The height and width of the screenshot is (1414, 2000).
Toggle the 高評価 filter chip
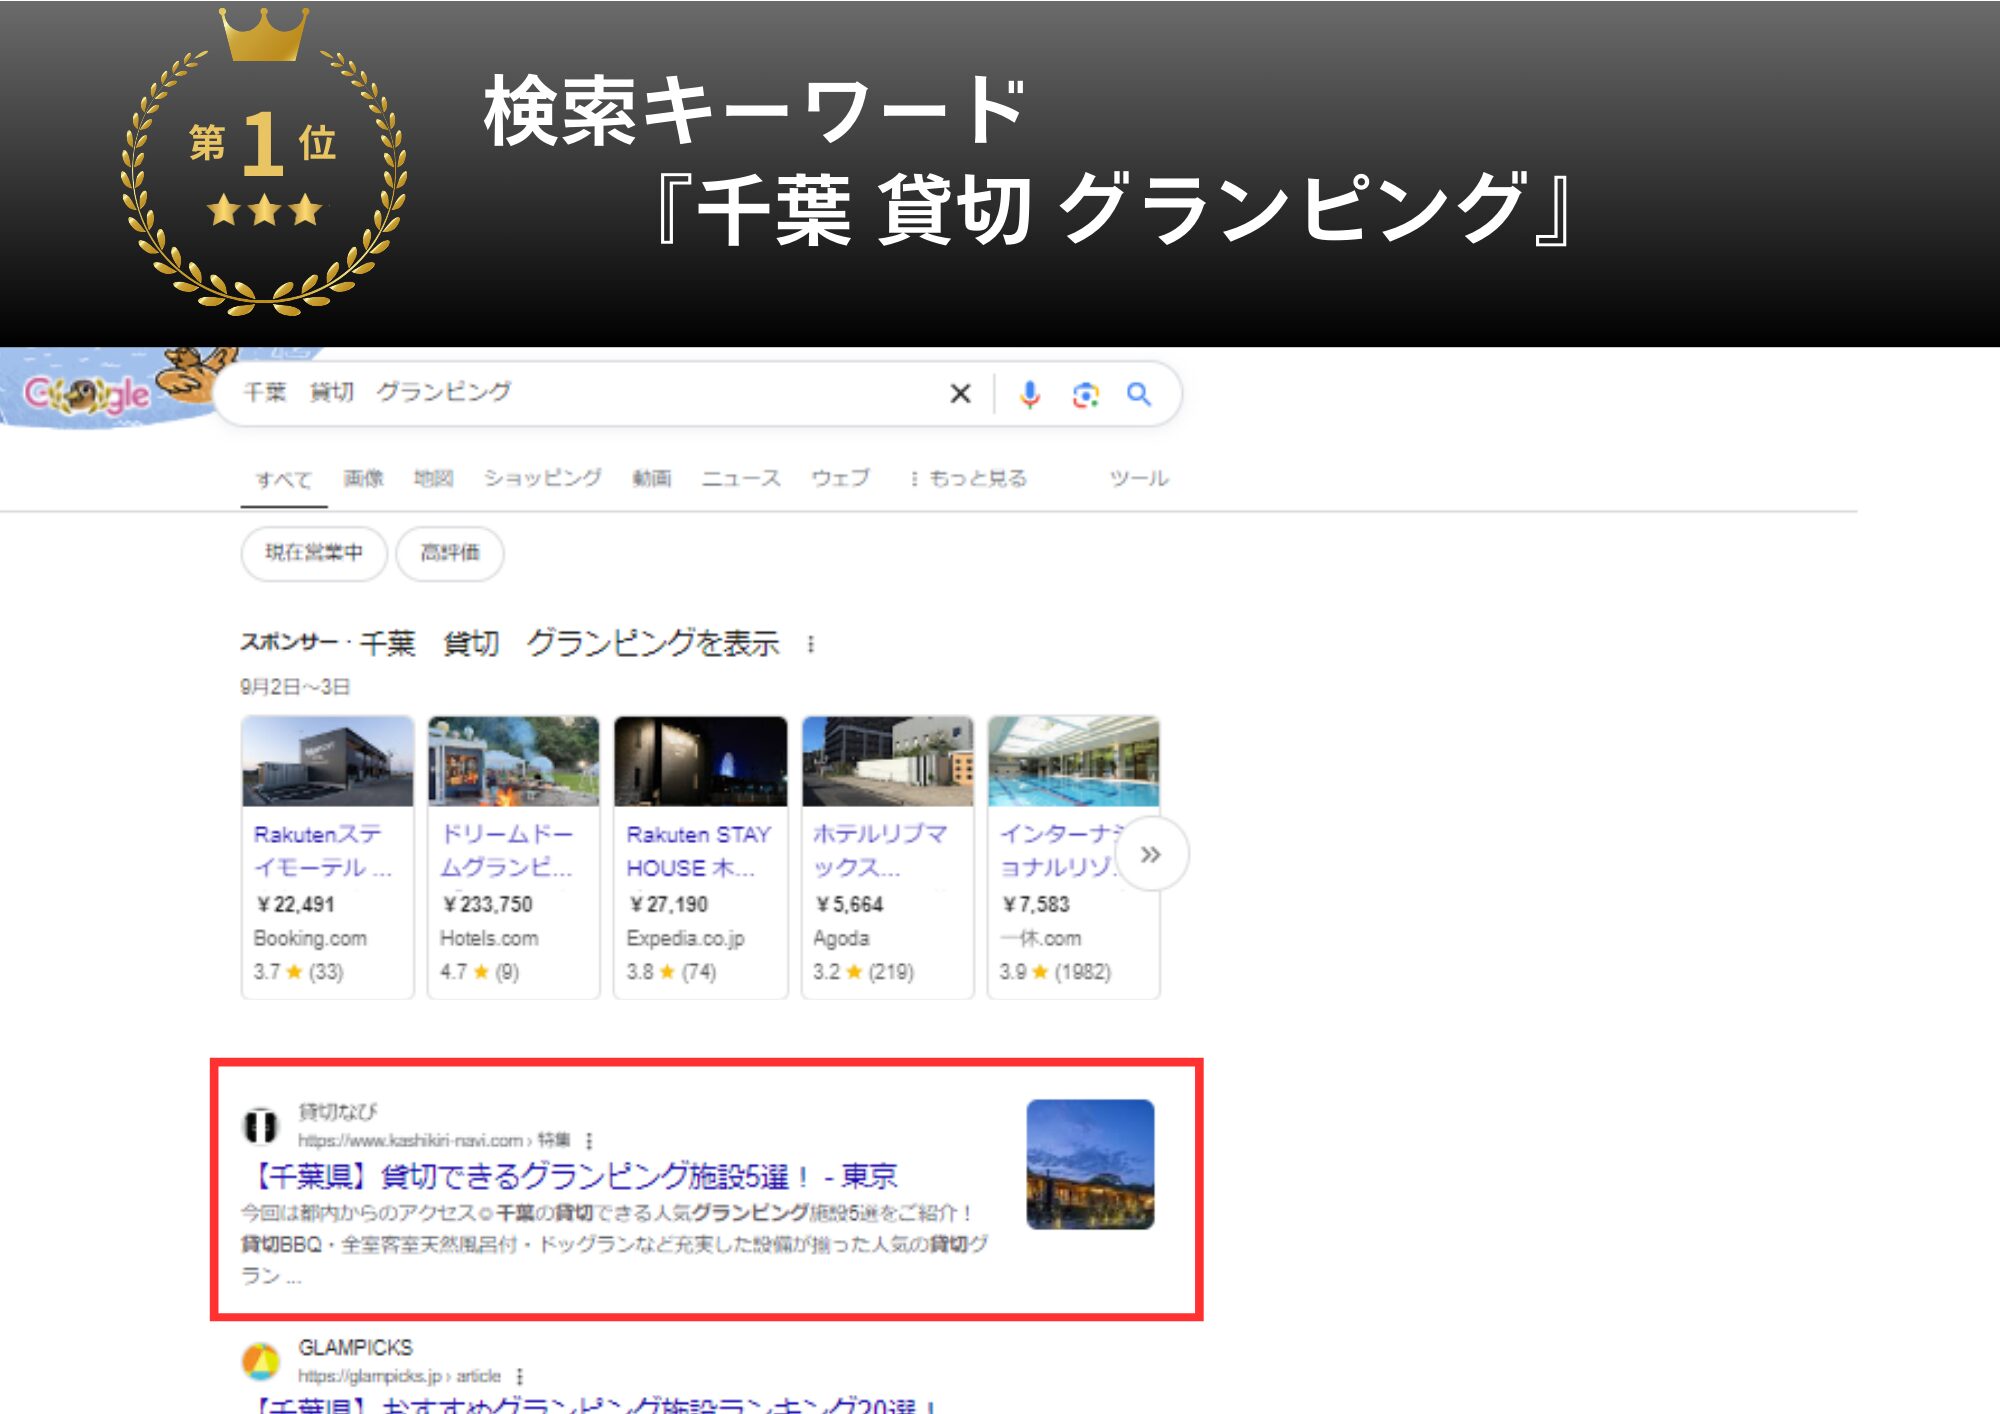pyautogui.click(x=450, y=553)
